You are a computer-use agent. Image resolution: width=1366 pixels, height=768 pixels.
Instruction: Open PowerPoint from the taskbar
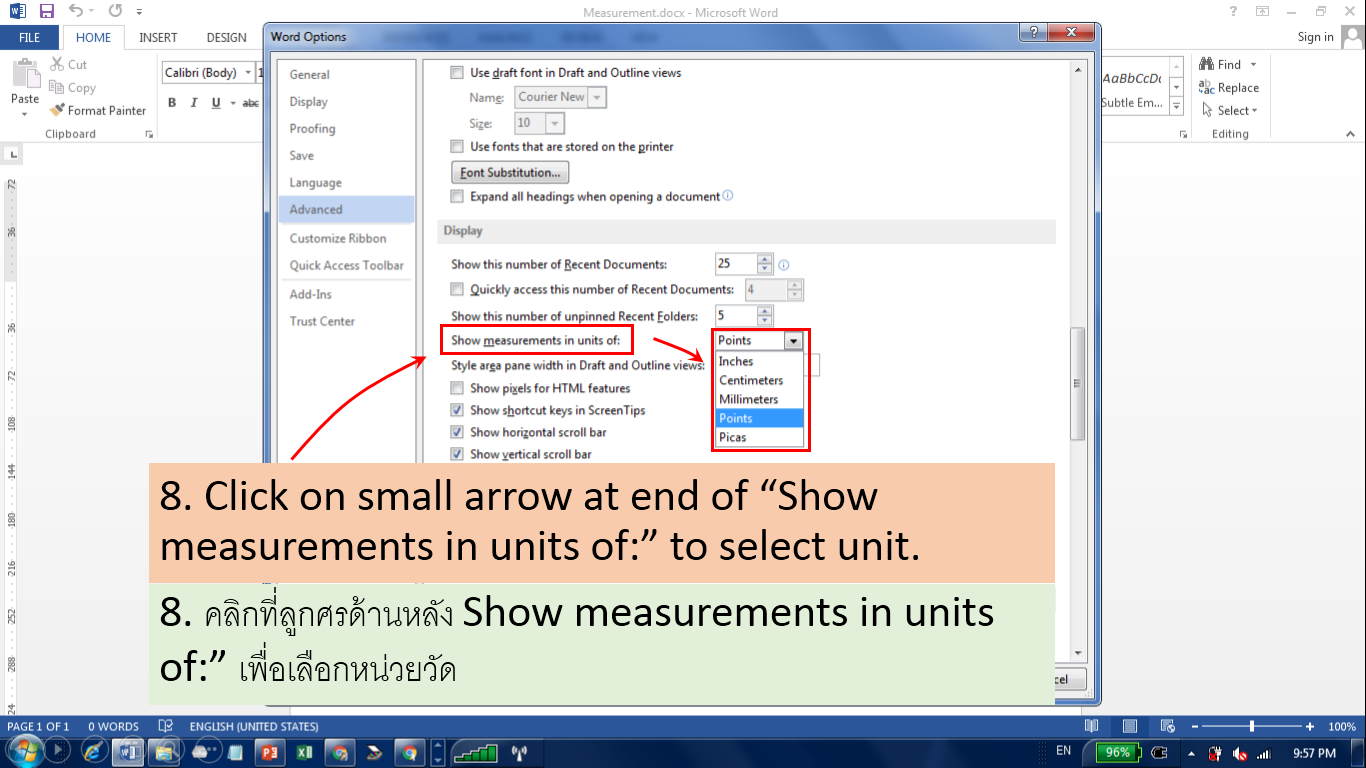pos(270,753)
